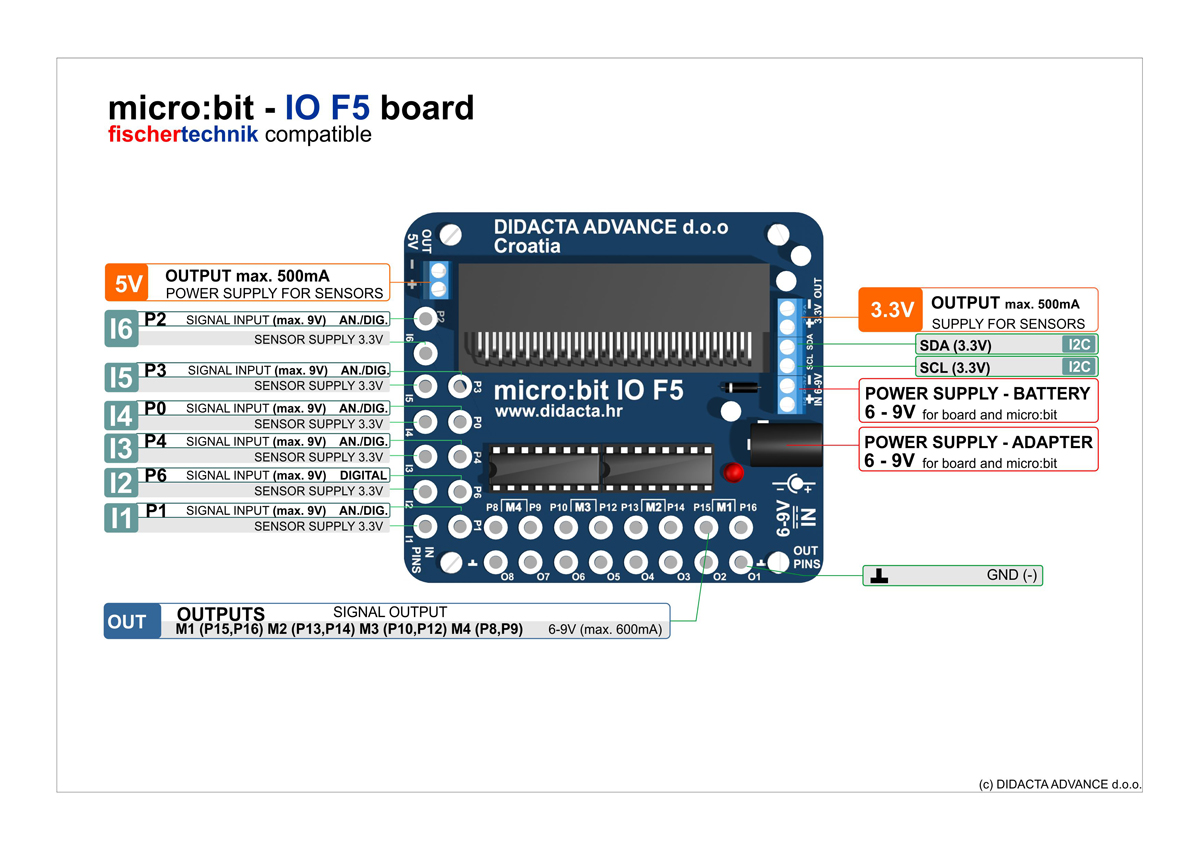Image resolution: width=1200 pixels, height=849 pixels.
Task: Click the red LED on the board
Action: tap(733, 472)
